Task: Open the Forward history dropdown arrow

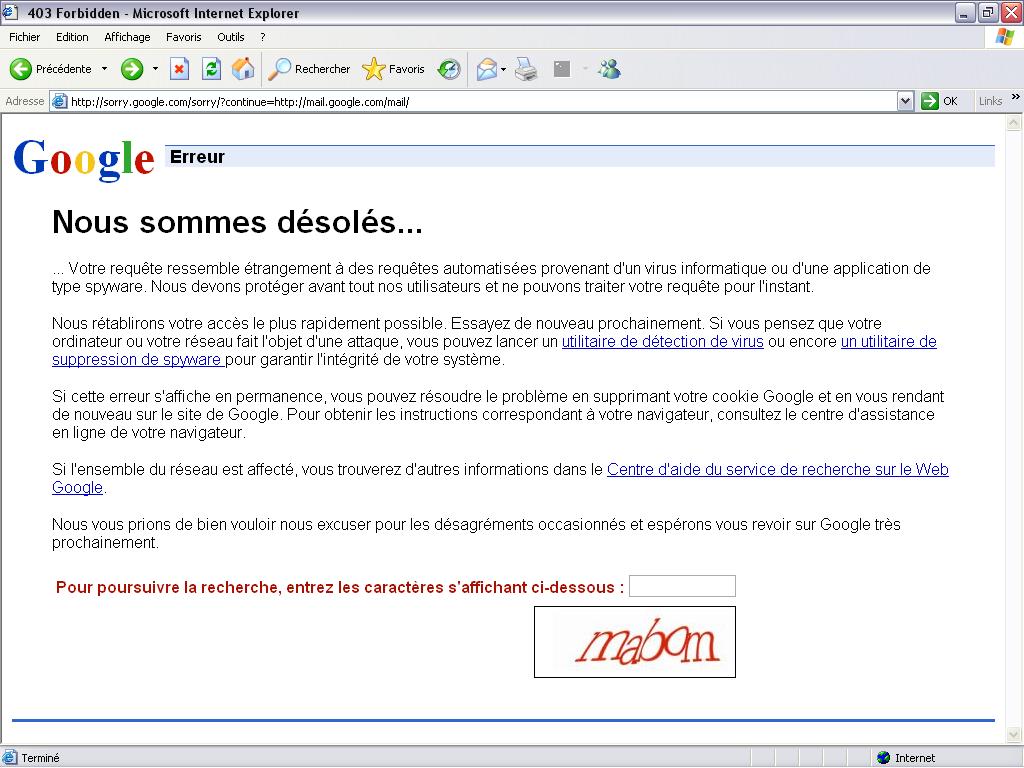Action: click(155, 69)
